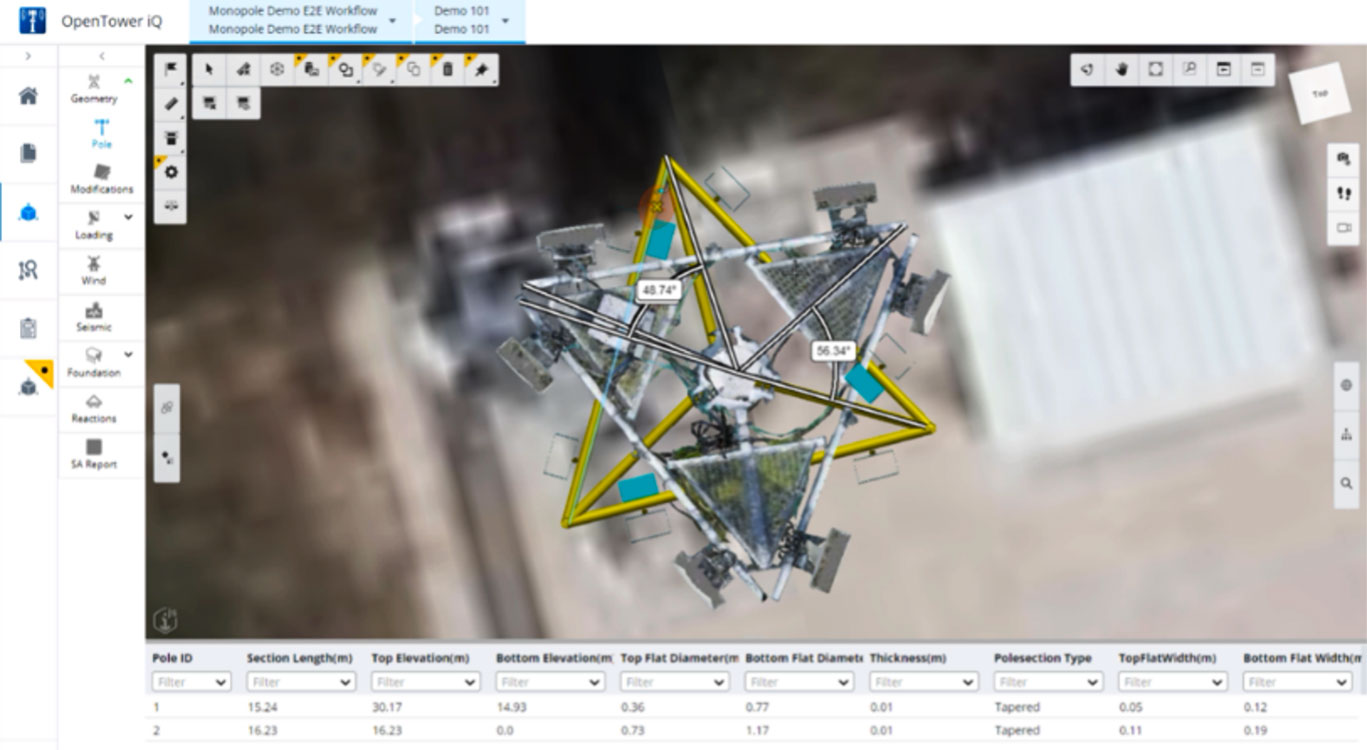
Task: Click the Polesection Type filter field
Action: tap(1046, 682)
